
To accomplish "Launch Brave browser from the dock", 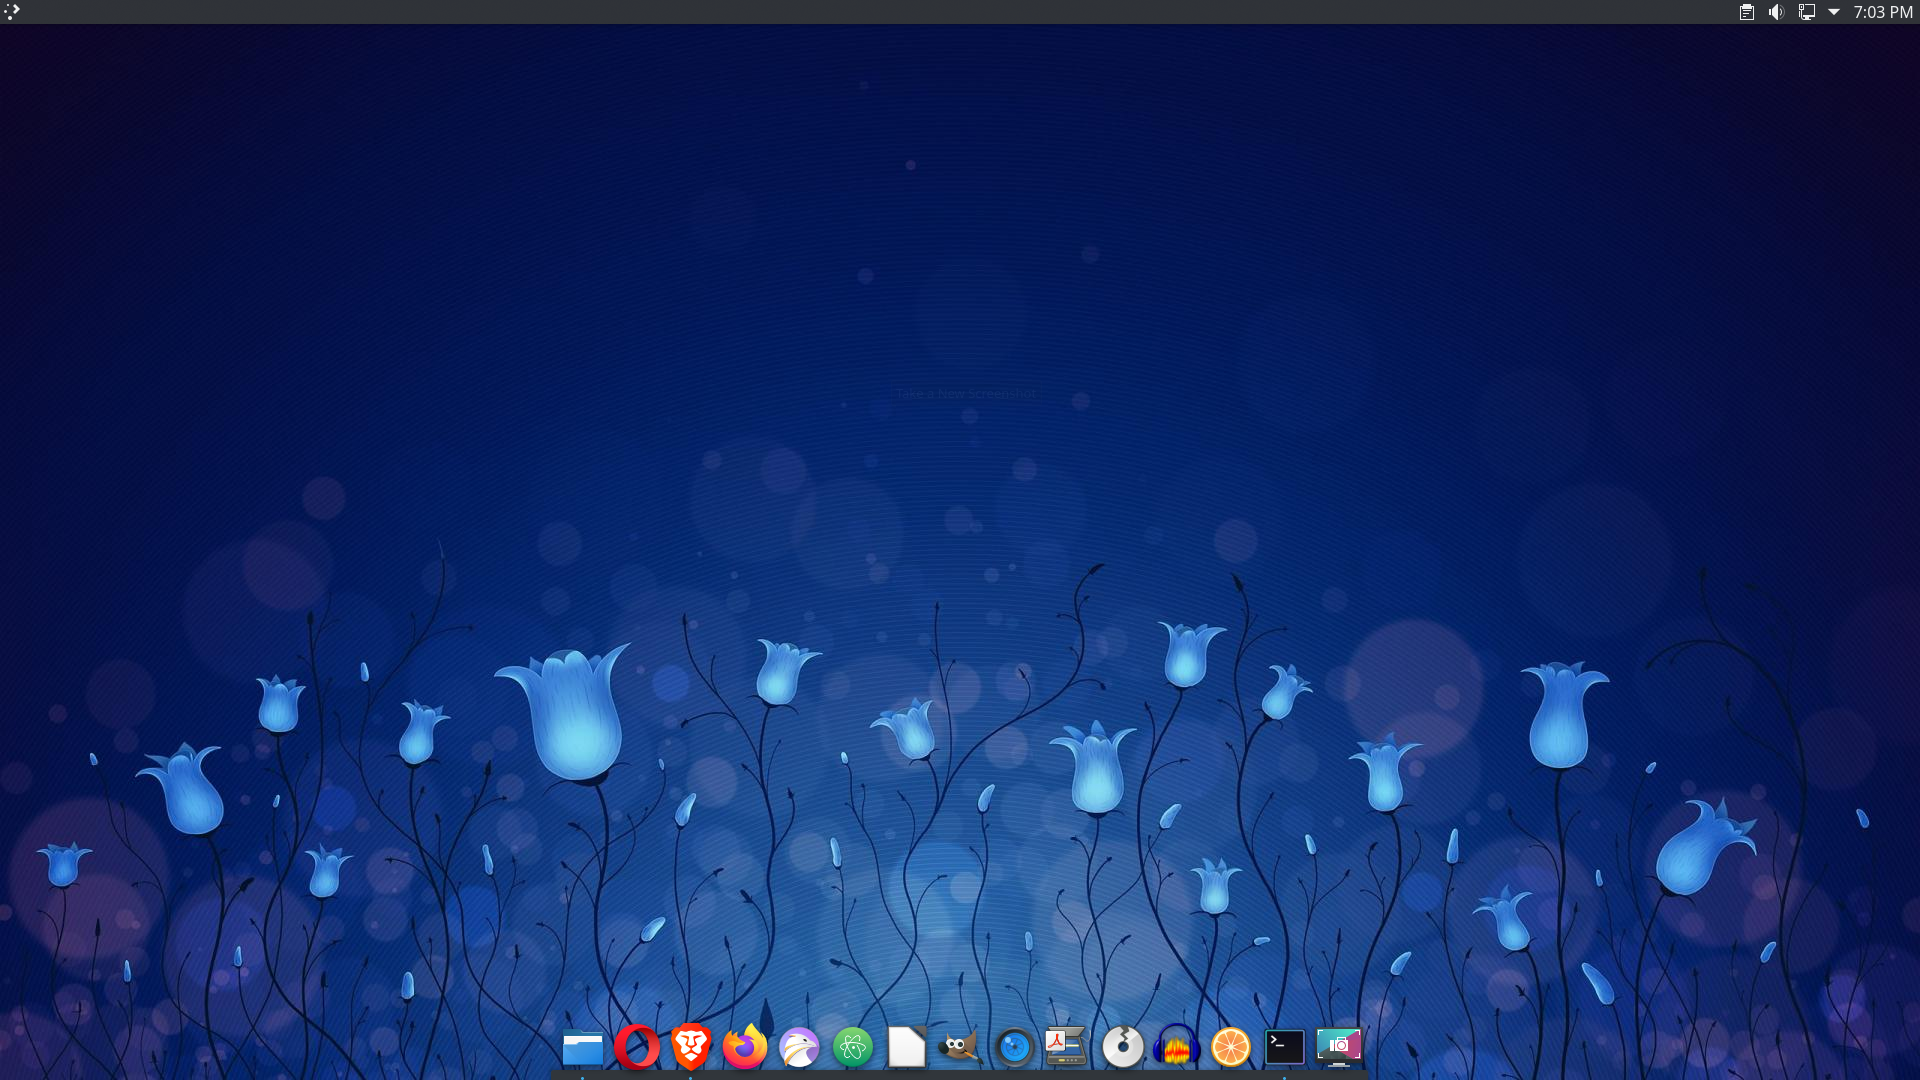I will point(691,1047).
